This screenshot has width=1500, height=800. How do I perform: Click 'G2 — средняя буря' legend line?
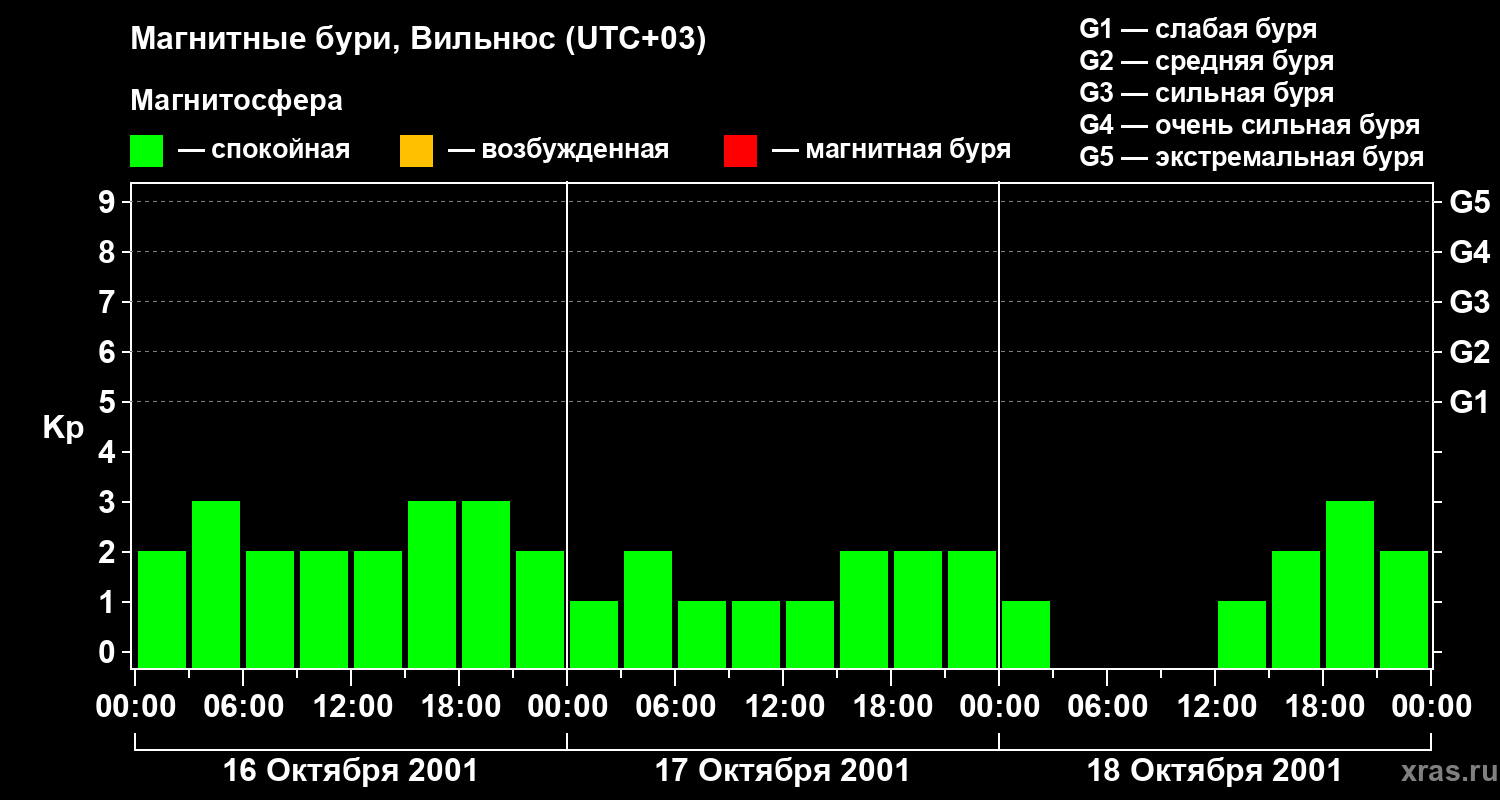[1206, 61]
